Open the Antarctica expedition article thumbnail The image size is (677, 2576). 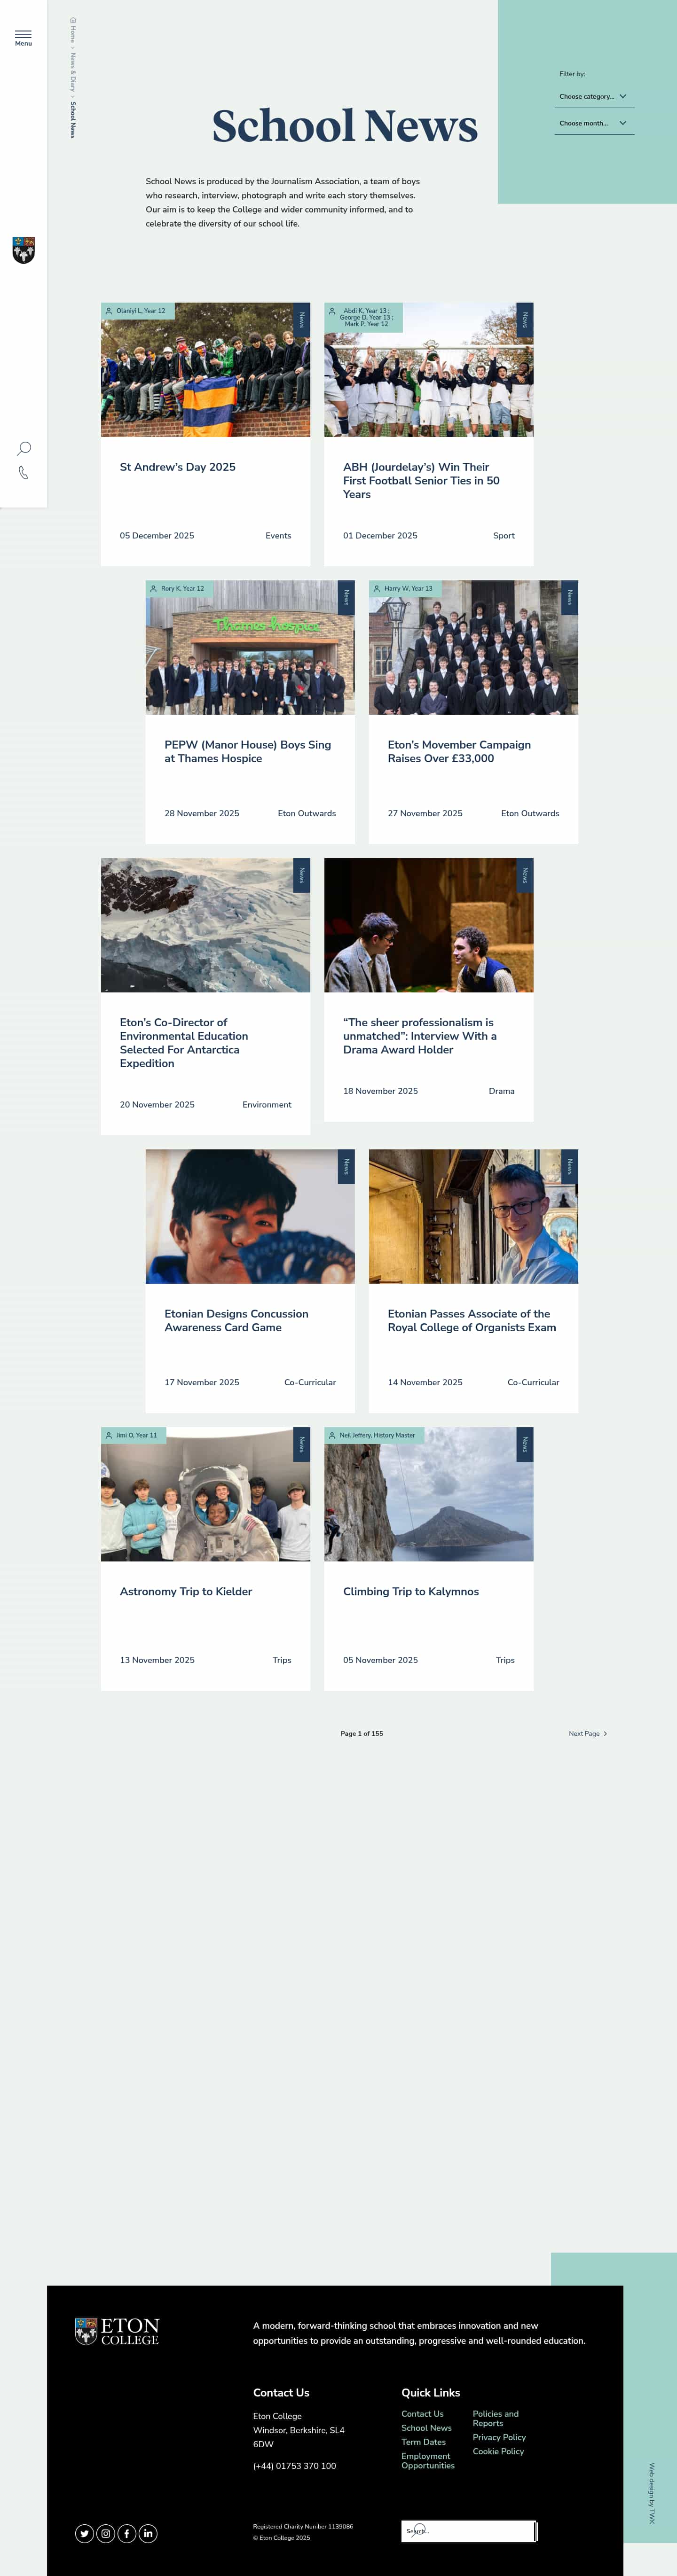(x=205, y=925)
